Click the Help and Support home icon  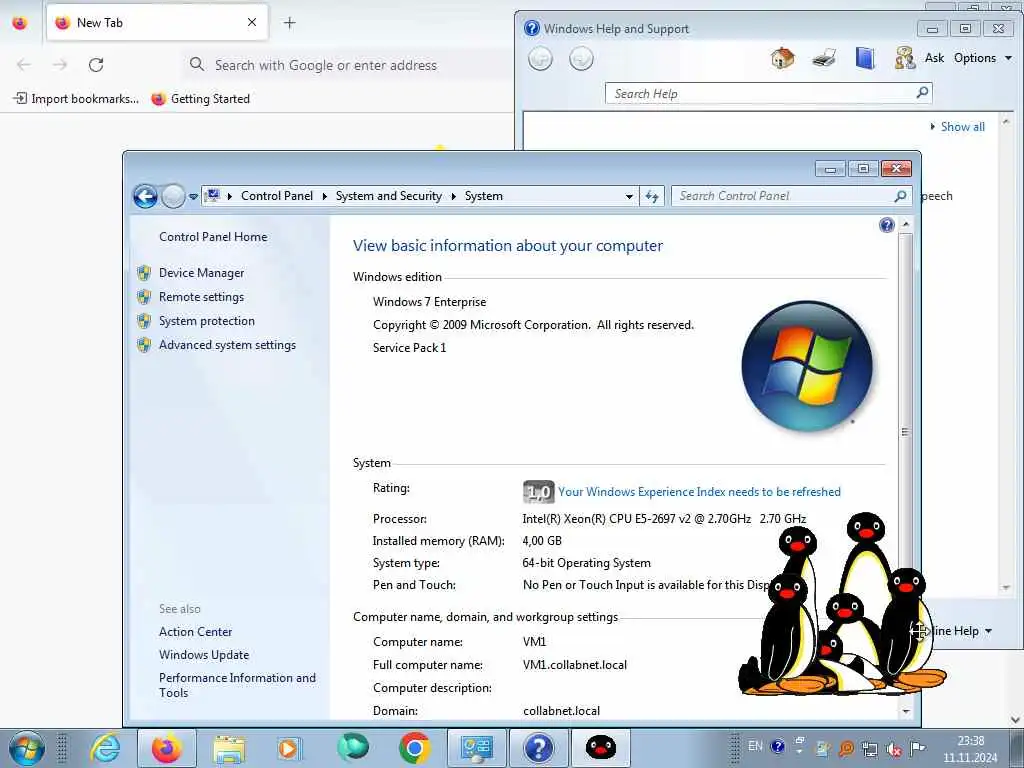pyautogui.click(x=782, y=58)
